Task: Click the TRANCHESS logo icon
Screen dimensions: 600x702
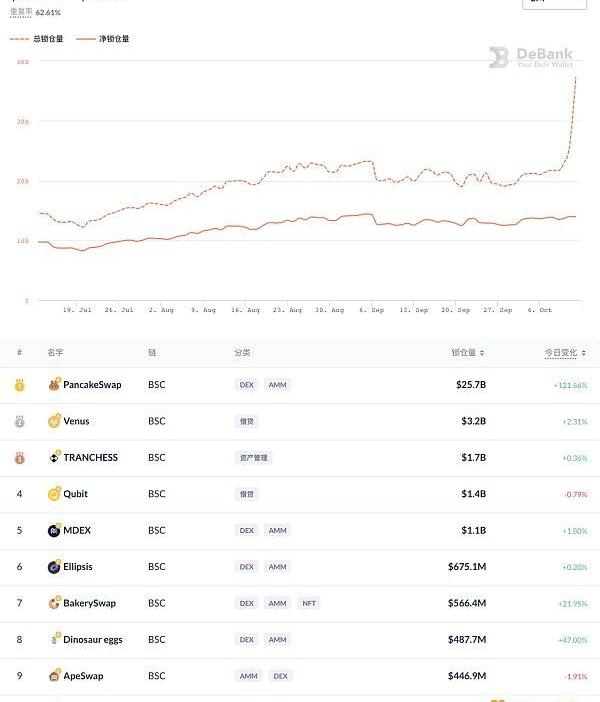Action: tap(54, 458)
